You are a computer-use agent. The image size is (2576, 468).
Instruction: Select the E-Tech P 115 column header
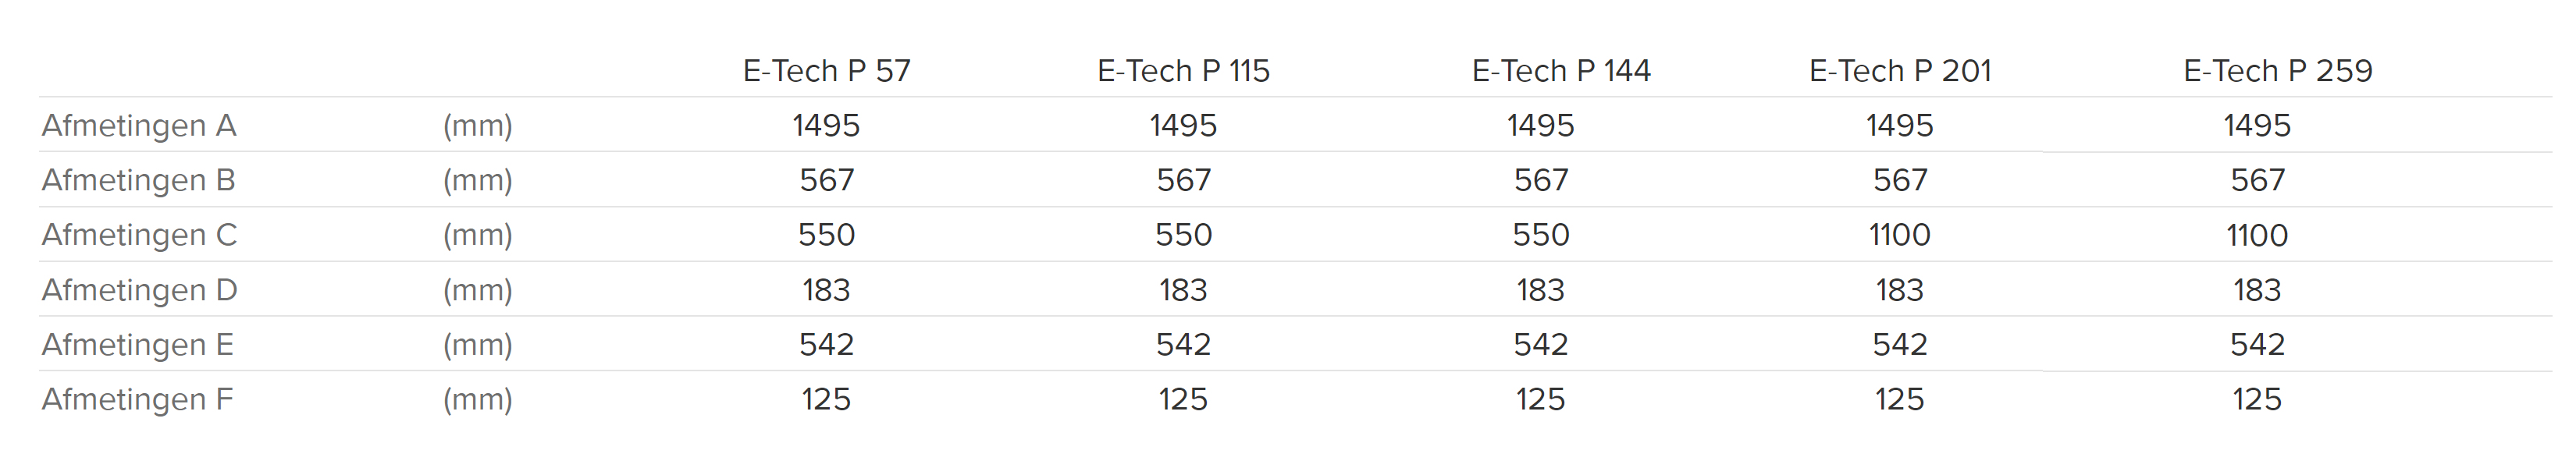click(1183, 71)
